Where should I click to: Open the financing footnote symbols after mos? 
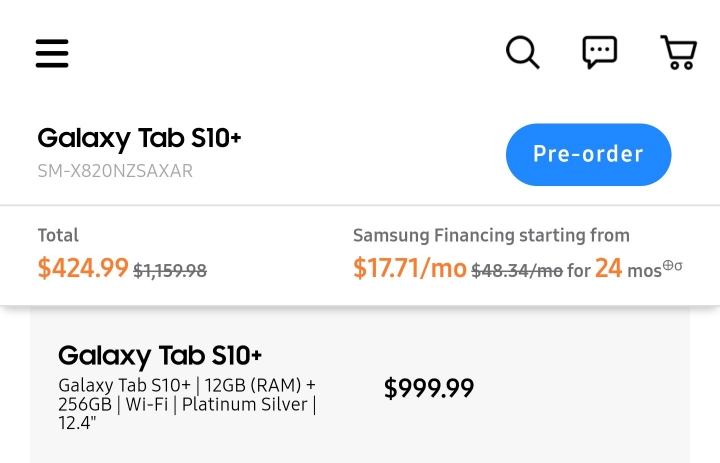click(672, 265)
